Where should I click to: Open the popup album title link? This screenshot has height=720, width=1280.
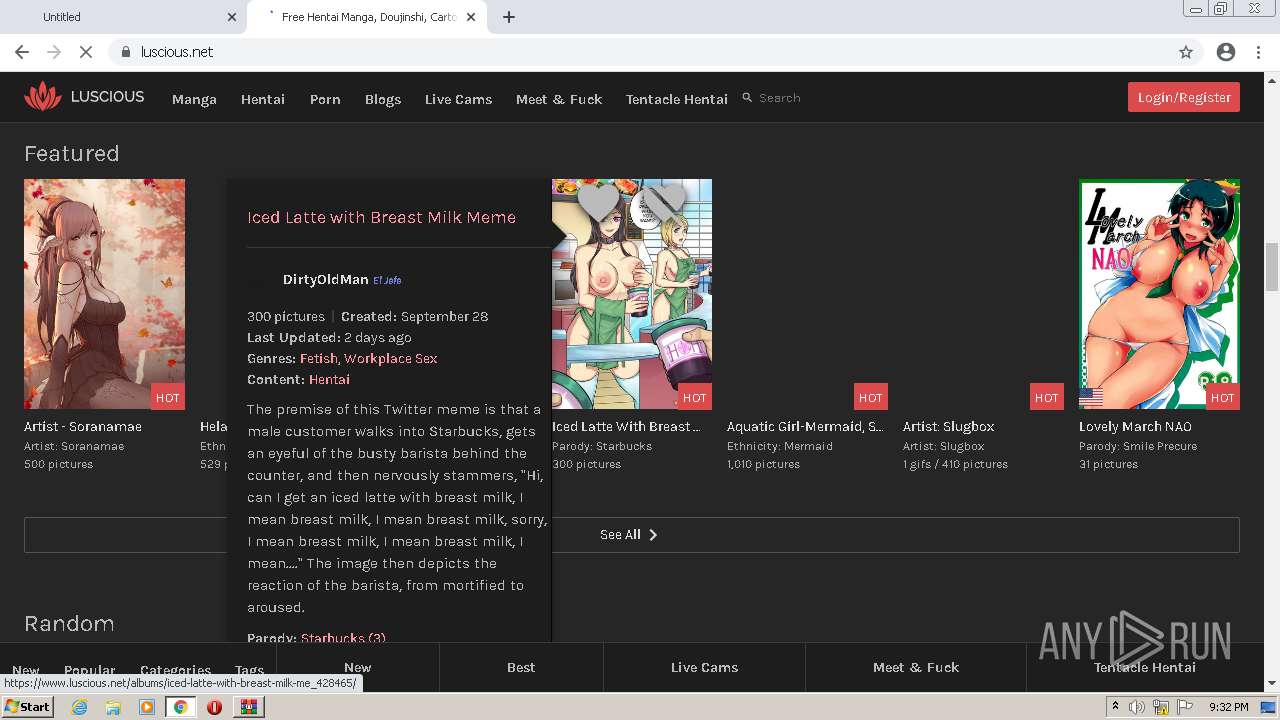tap(381, 217)
